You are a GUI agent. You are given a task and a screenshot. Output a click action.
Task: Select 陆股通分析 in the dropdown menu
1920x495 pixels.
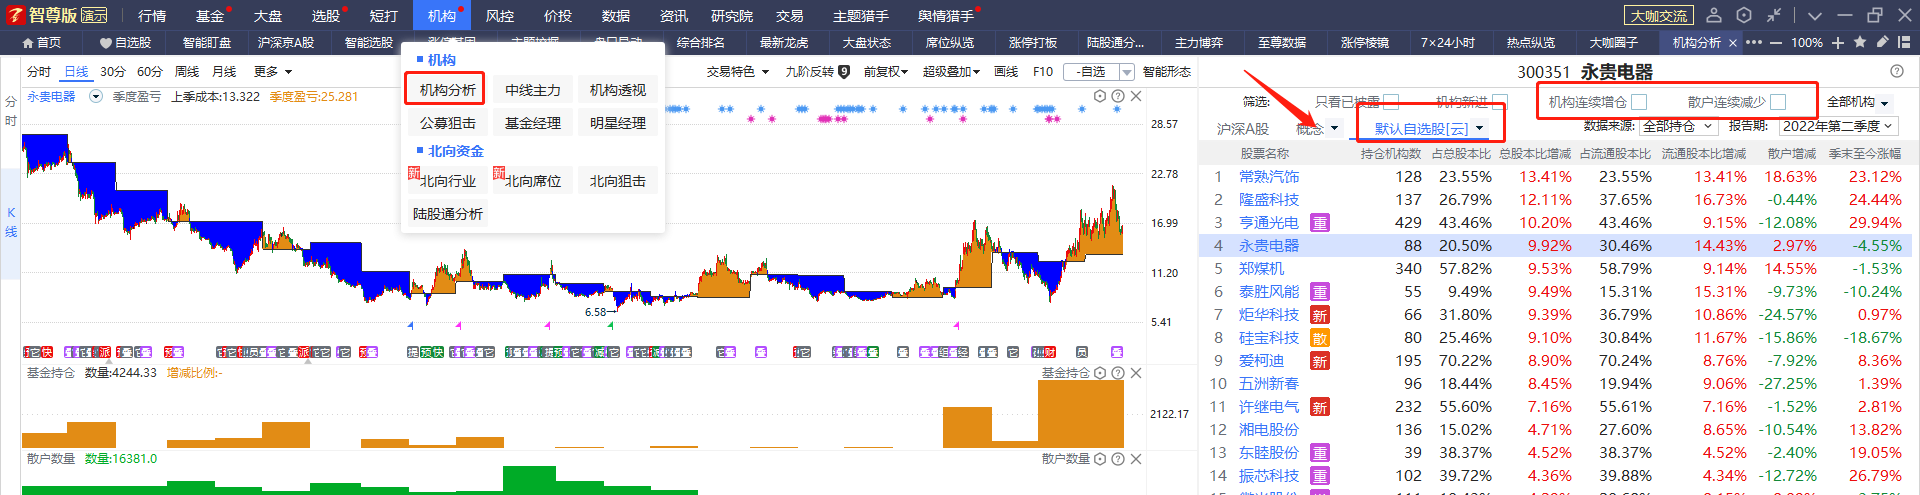point(447,214)
